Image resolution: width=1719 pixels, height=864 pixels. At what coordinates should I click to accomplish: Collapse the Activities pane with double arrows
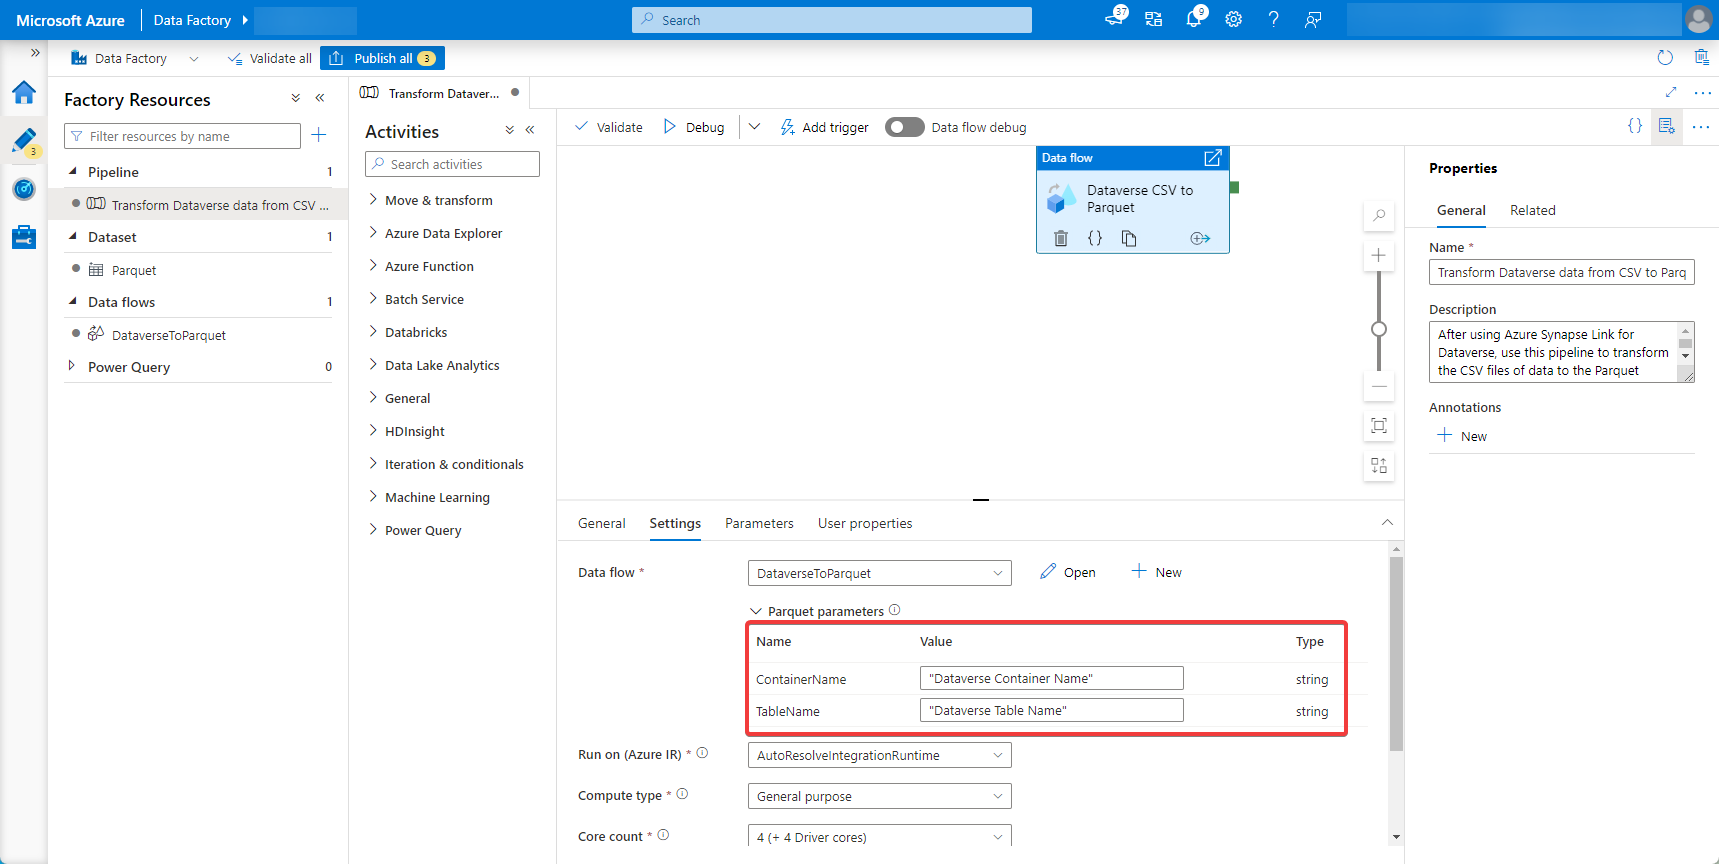pos(530,130)
